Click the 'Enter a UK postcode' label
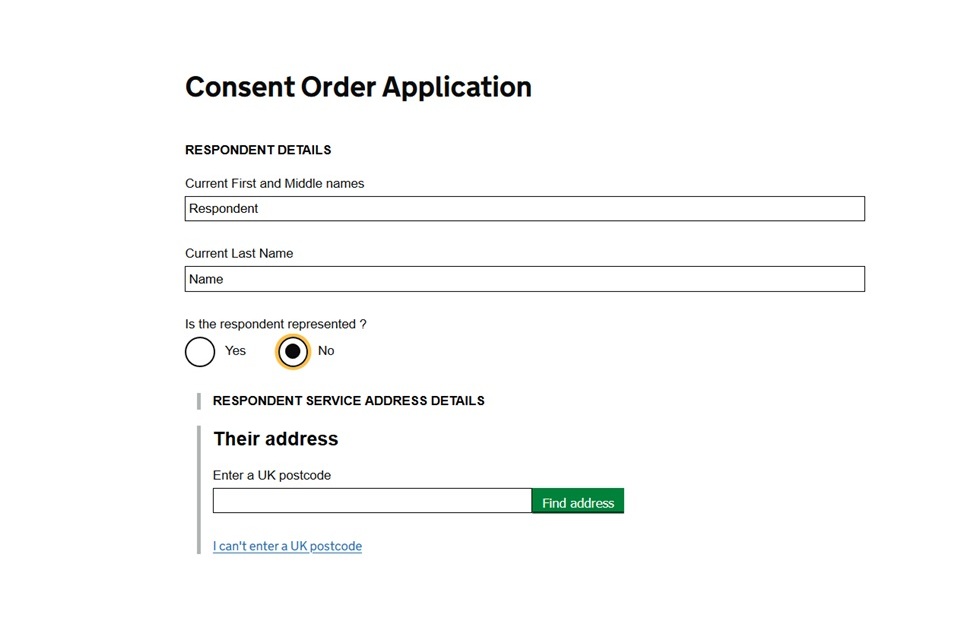Screen dimensions: 960x640 [272, 475]
